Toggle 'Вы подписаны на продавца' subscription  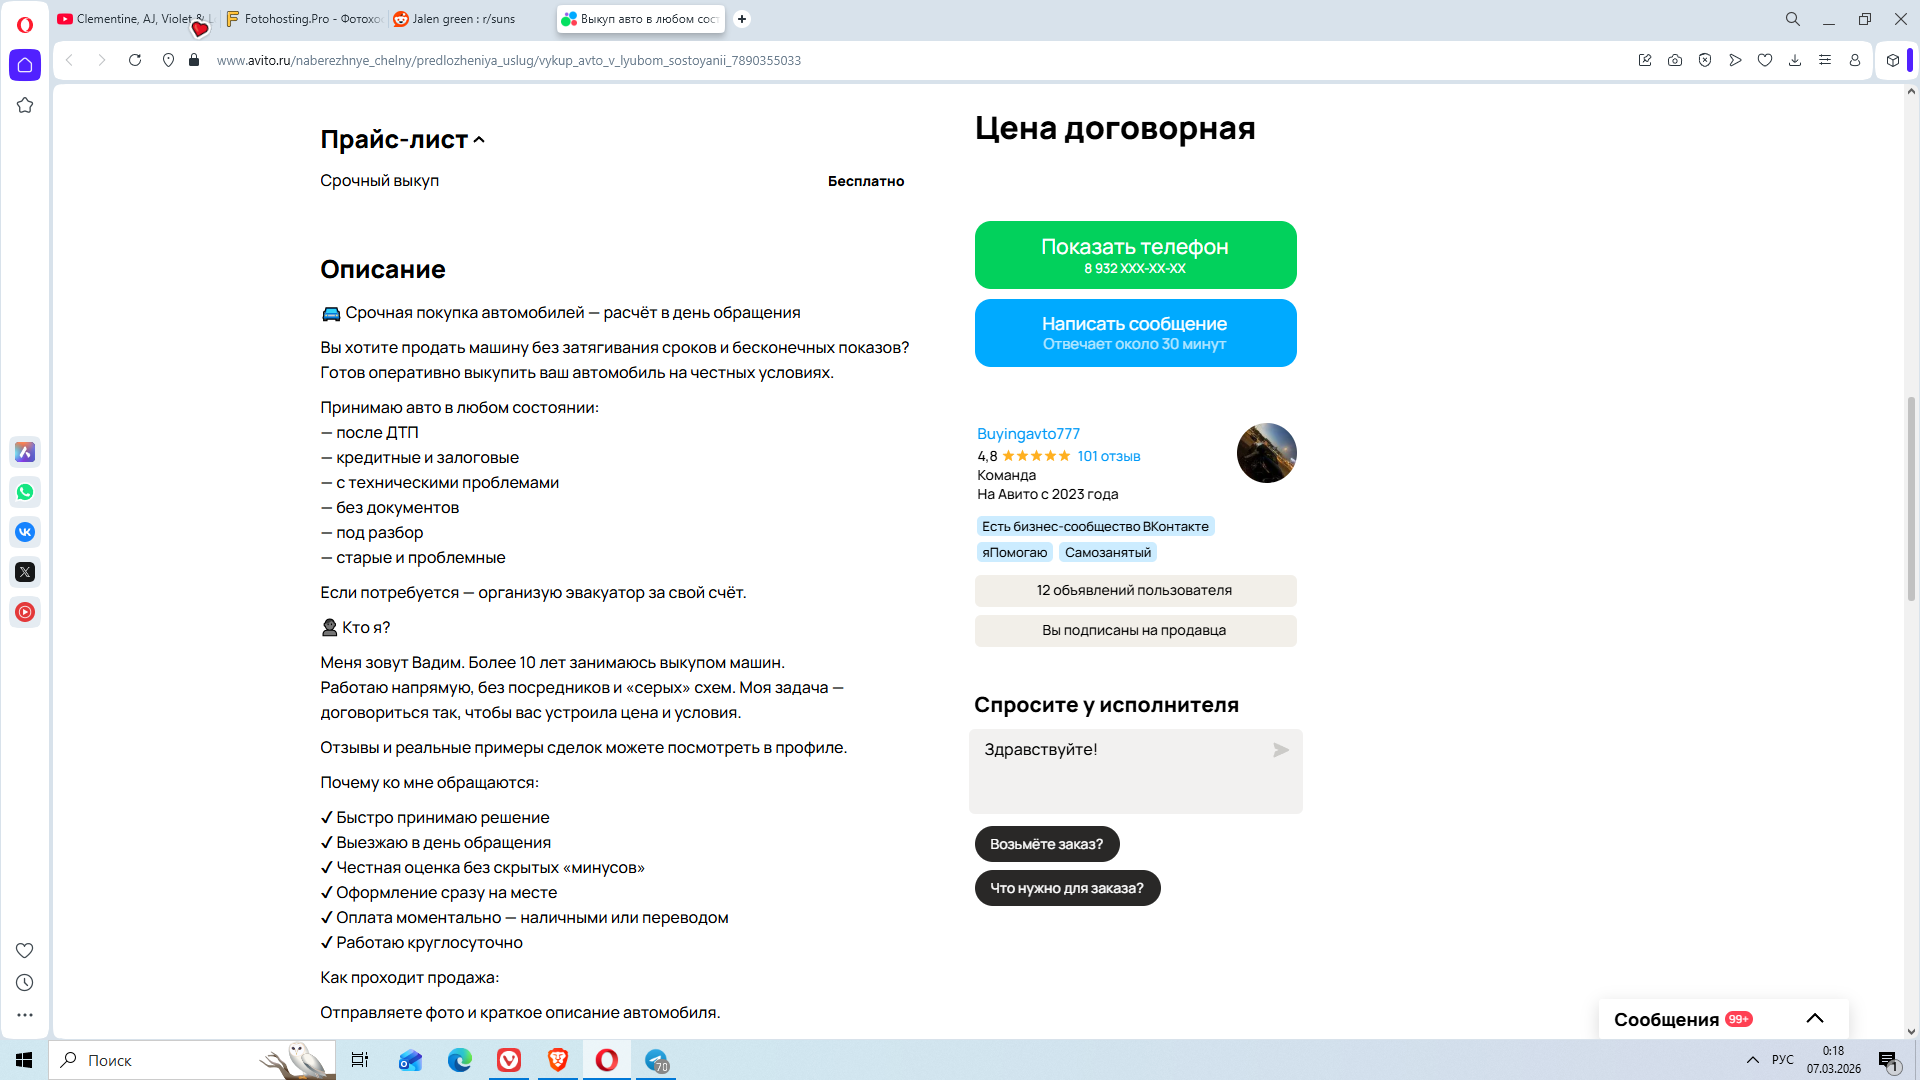[x=1135, y=630]
